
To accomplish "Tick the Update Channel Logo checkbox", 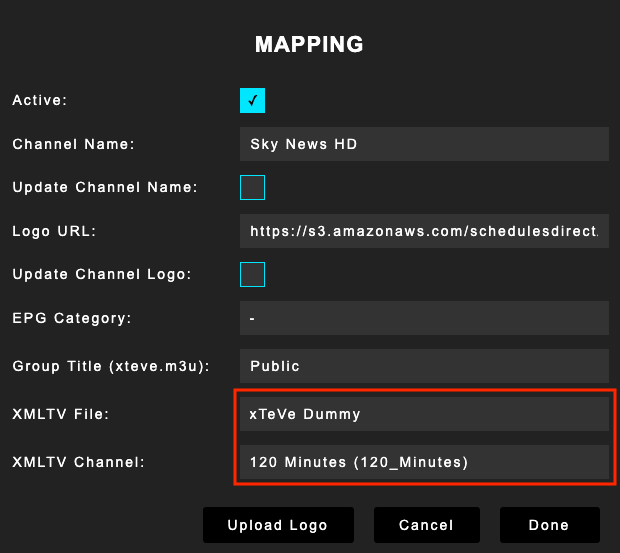I will (x=252, y=274).
